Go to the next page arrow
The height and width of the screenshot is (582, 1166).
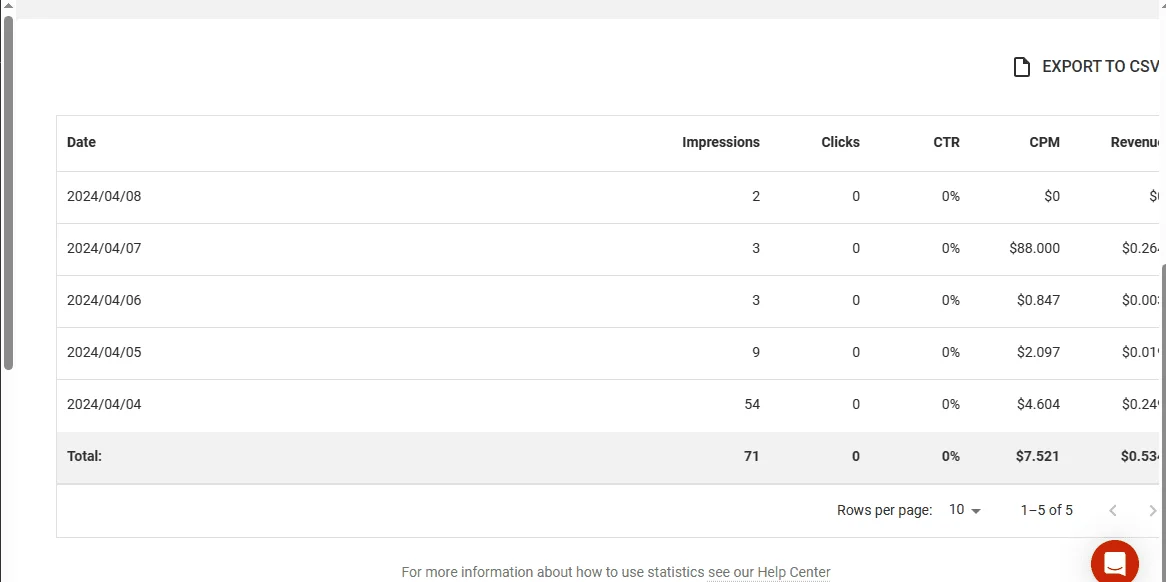pyautogui.click(x=1153, y=511)
